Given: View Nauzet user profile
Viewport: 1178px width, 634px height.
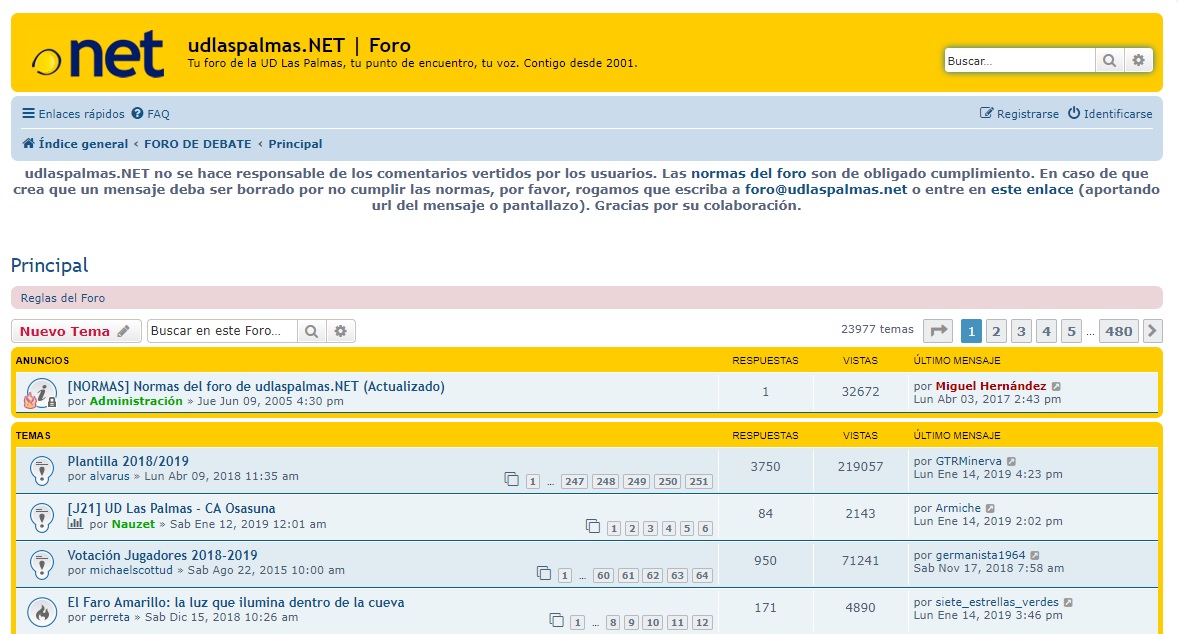Looking at the screenshot, I should 133,524.
